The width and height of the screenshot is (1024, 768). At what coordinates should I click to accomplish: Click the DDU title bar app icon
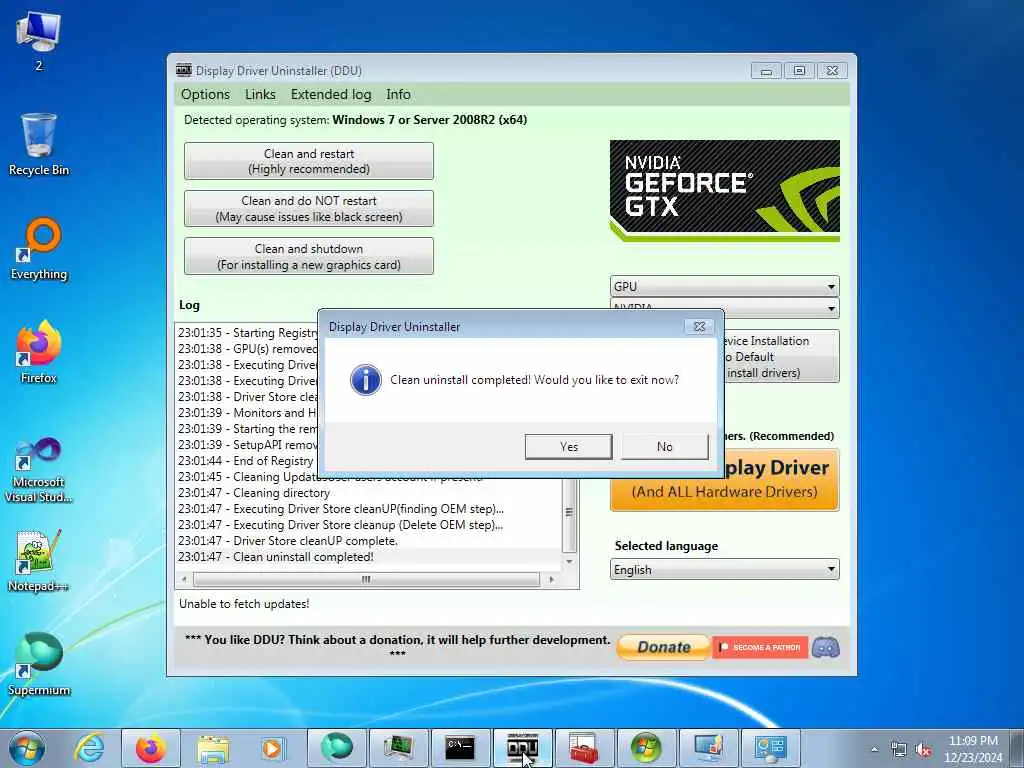(x=184, y=70)
